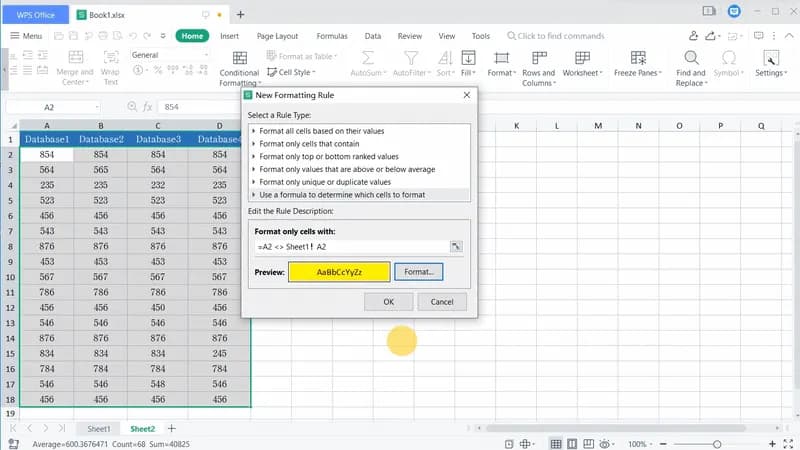Image resolution: width=800 pixels, height=450 pixels.
Task: Click the zoom slider handle
Action: [717, 444]
